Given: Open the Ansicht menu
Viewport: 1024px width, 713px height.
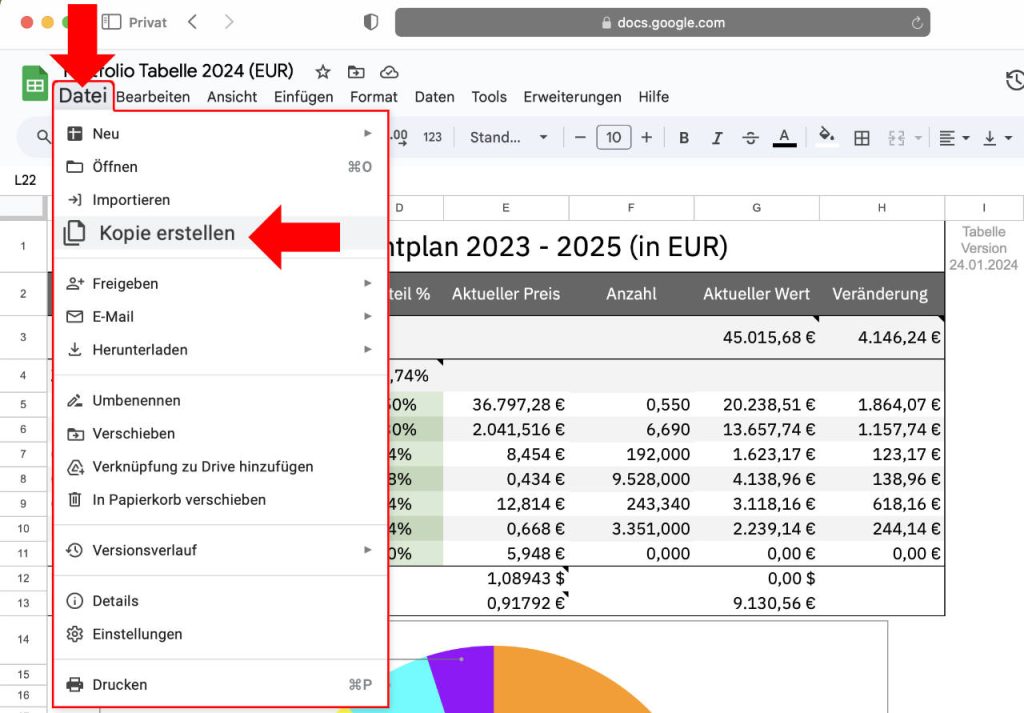Looking at the screenshot, I should (232, 97).
